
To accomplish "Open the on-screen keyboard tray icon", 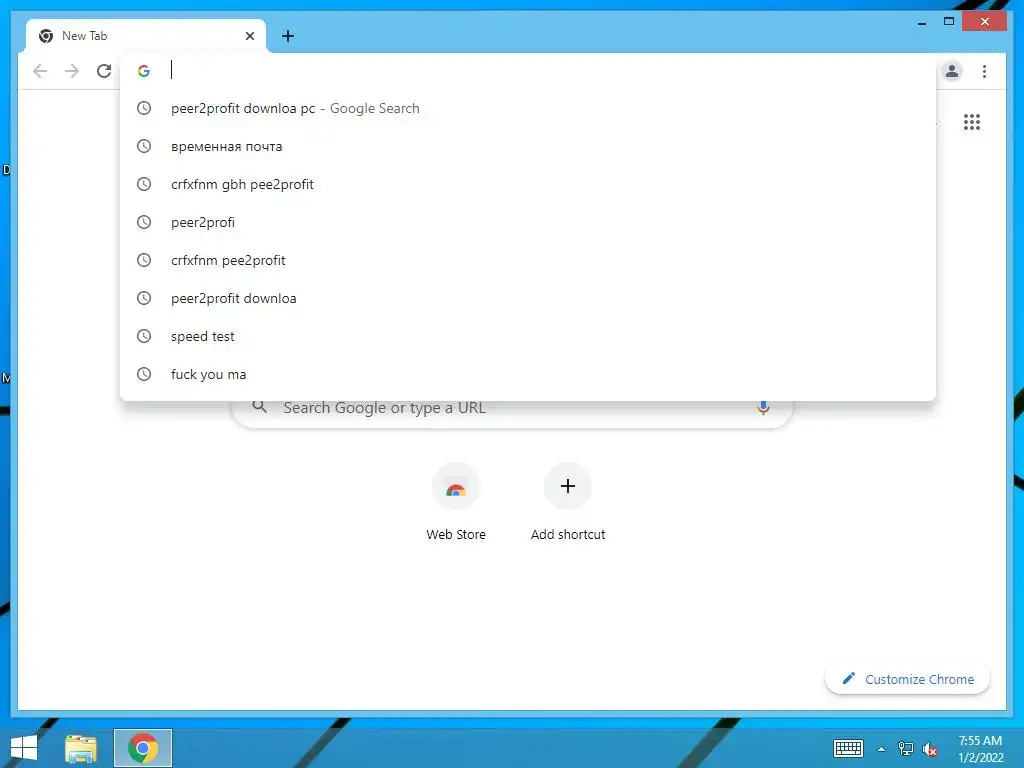I will tap(848, 748).
